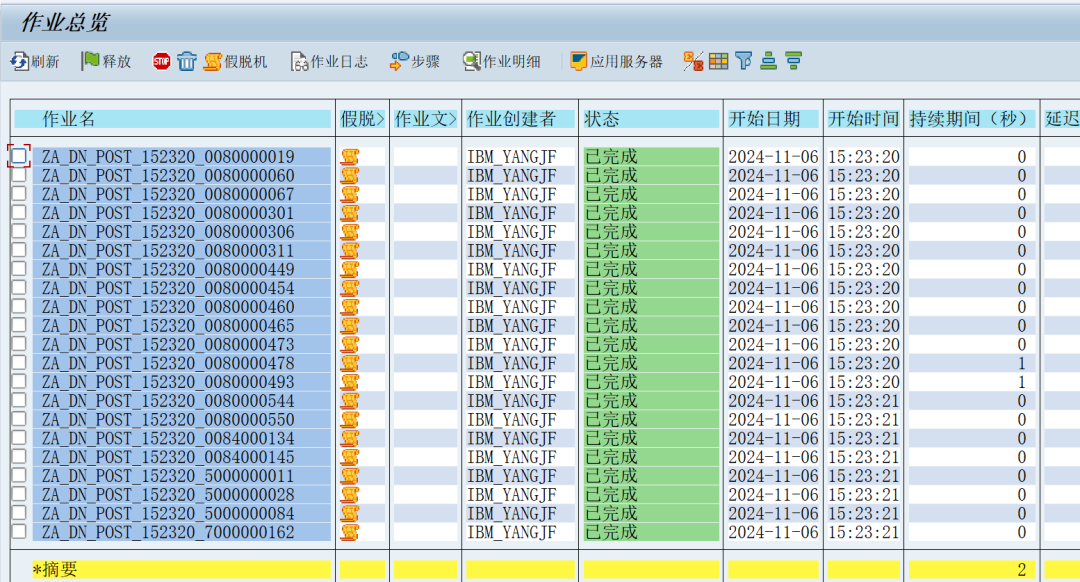1080x582 pixels.
Task: Tick checkbox for job ZA_DN_POST_152320_0080000019
Action: (19, 156)
